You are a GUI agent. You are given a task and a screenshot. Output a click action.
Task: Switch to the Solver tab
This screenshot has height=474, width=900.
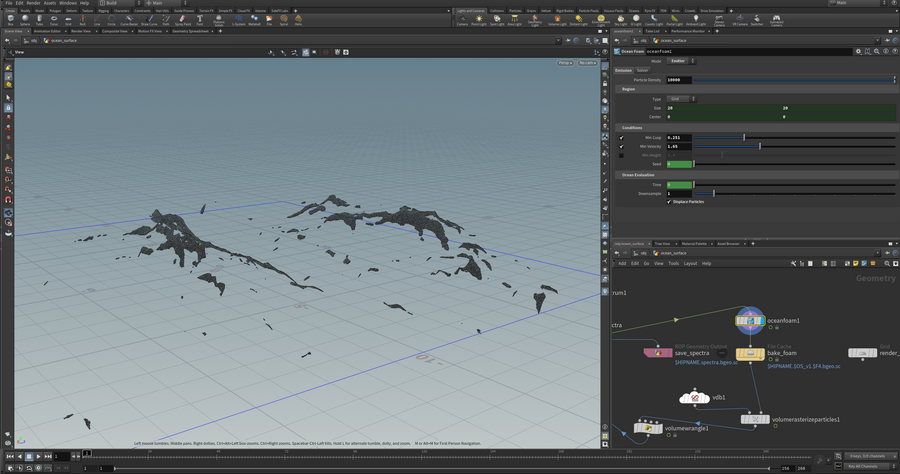click(643, 70)
